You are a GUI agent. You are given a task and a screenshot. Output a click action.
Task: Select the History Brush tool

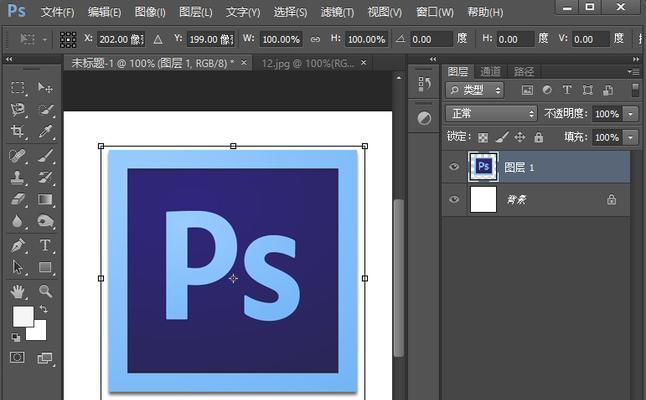tap(44, 178)
